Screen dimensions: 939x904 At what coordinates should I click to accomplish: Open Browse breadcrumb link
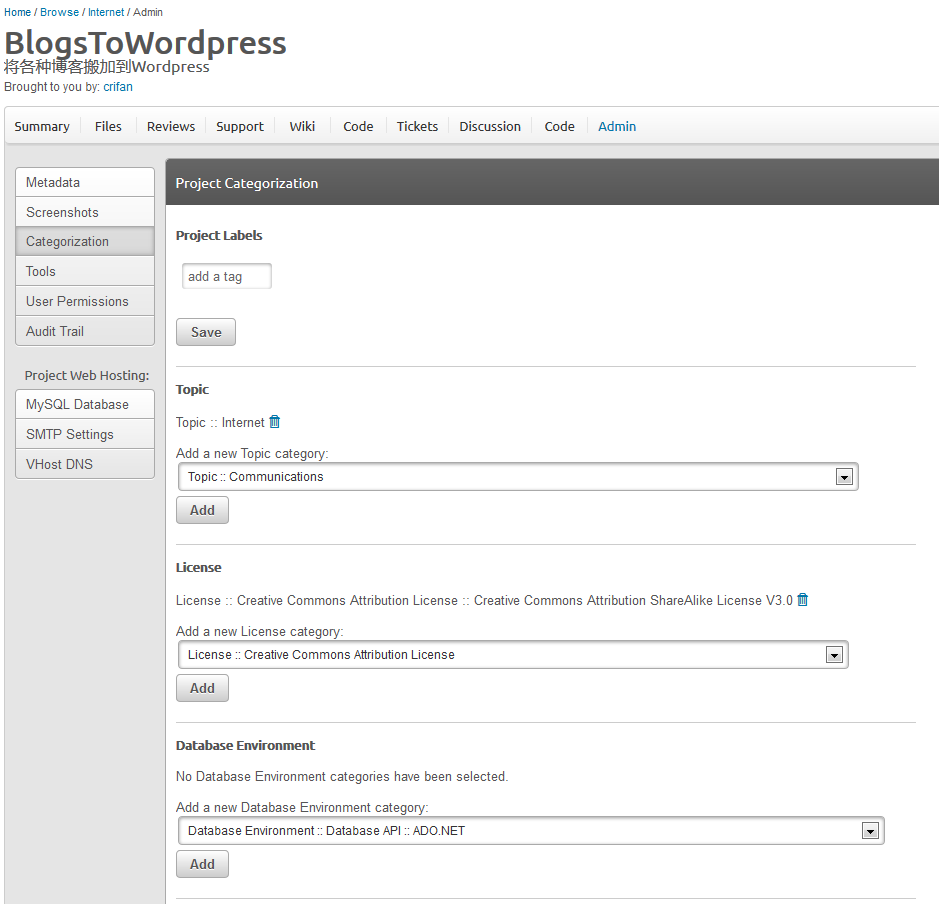[x=59, y=12]
